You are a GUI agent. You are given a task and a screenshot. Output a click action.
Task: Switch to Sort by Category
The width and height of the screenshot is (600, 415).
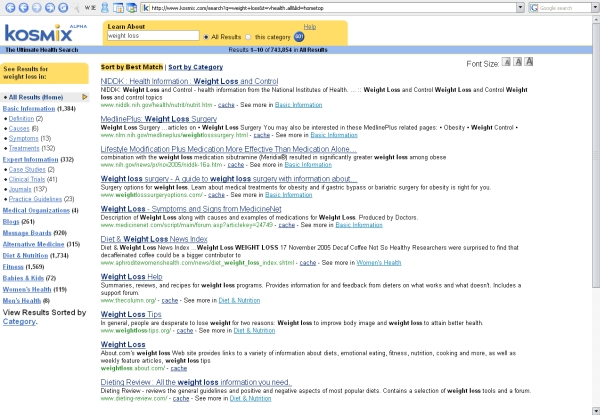pos(195,66)
